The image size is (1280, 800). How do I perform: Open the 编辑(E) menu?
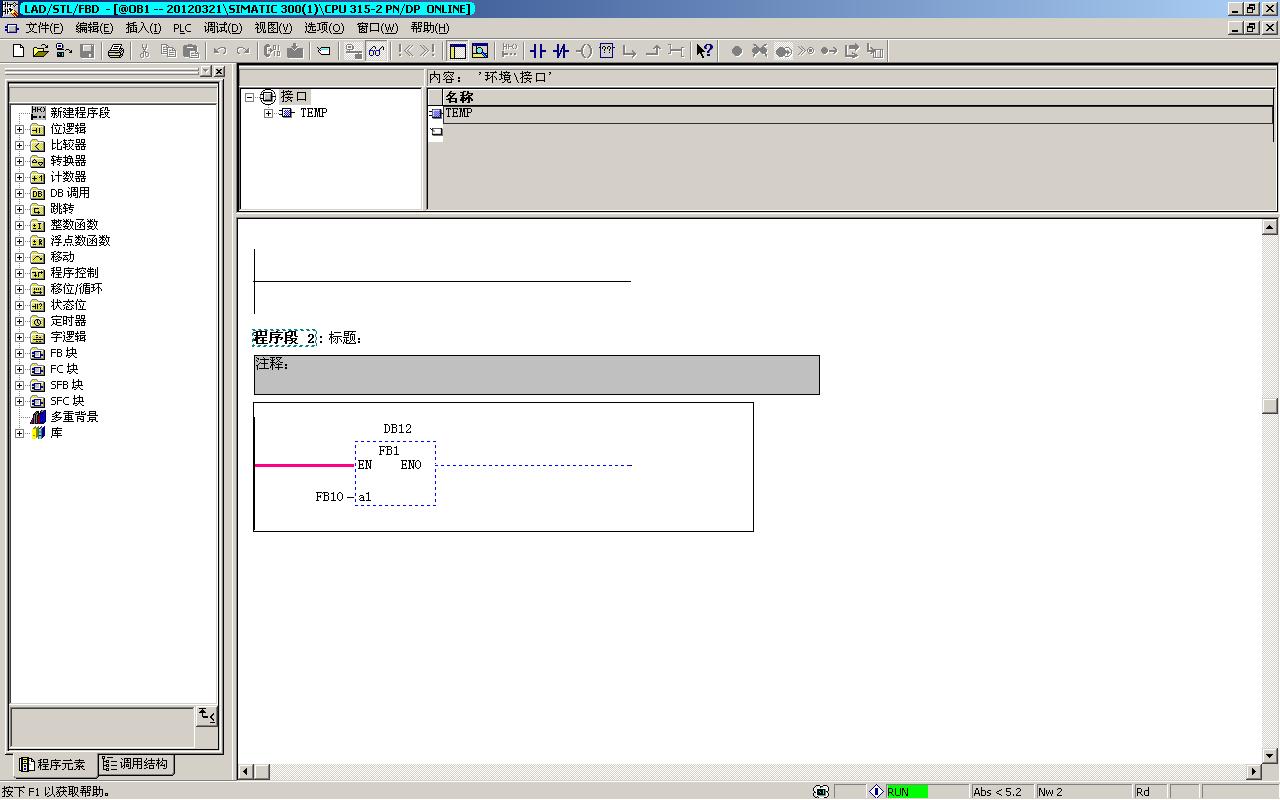pyautogui.click(x=94, y=28)
